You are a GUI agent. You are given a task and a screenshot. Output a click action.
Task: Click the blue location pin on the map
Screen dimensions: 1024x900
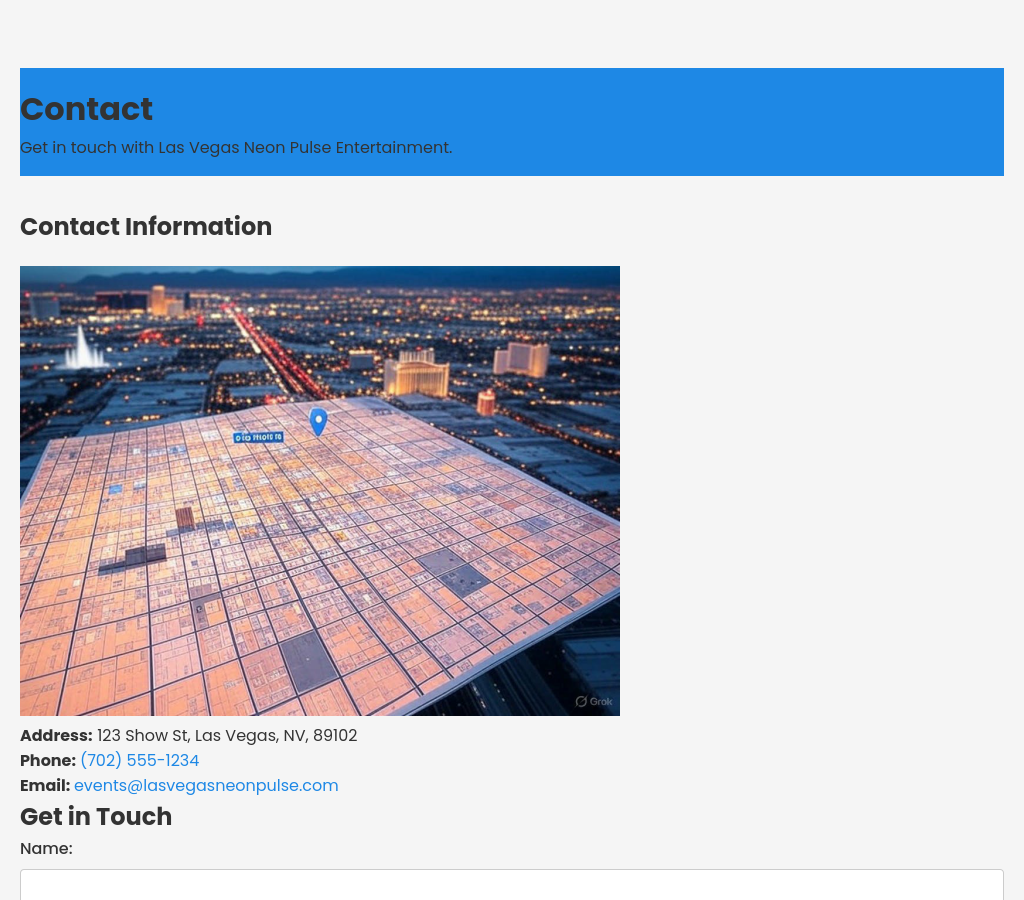point(318,421)
